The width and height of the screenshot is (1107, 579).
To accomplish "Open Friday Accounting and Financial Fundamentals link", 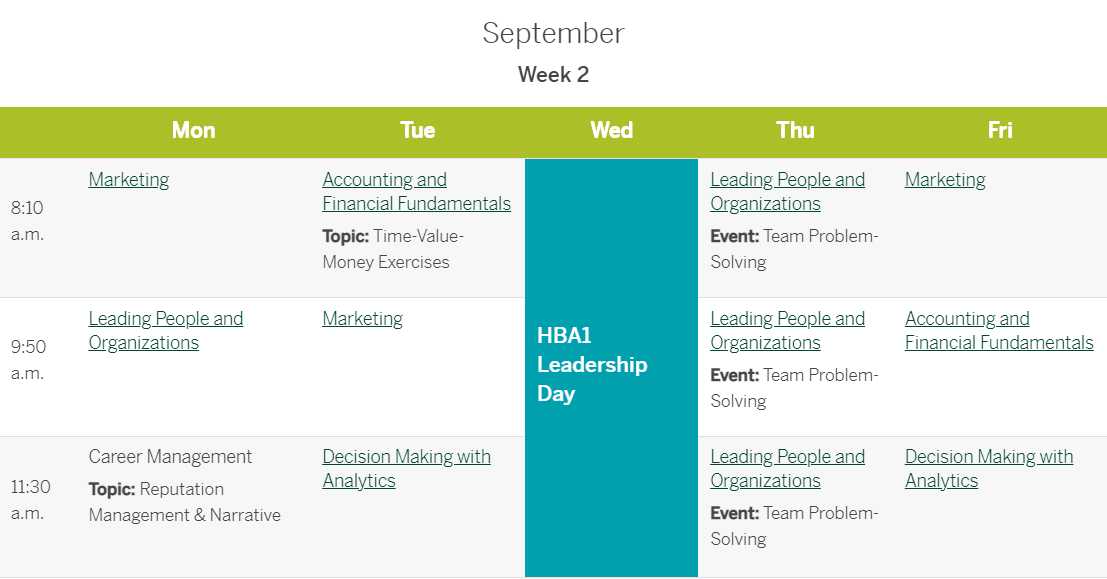I will tap(999, 330).
